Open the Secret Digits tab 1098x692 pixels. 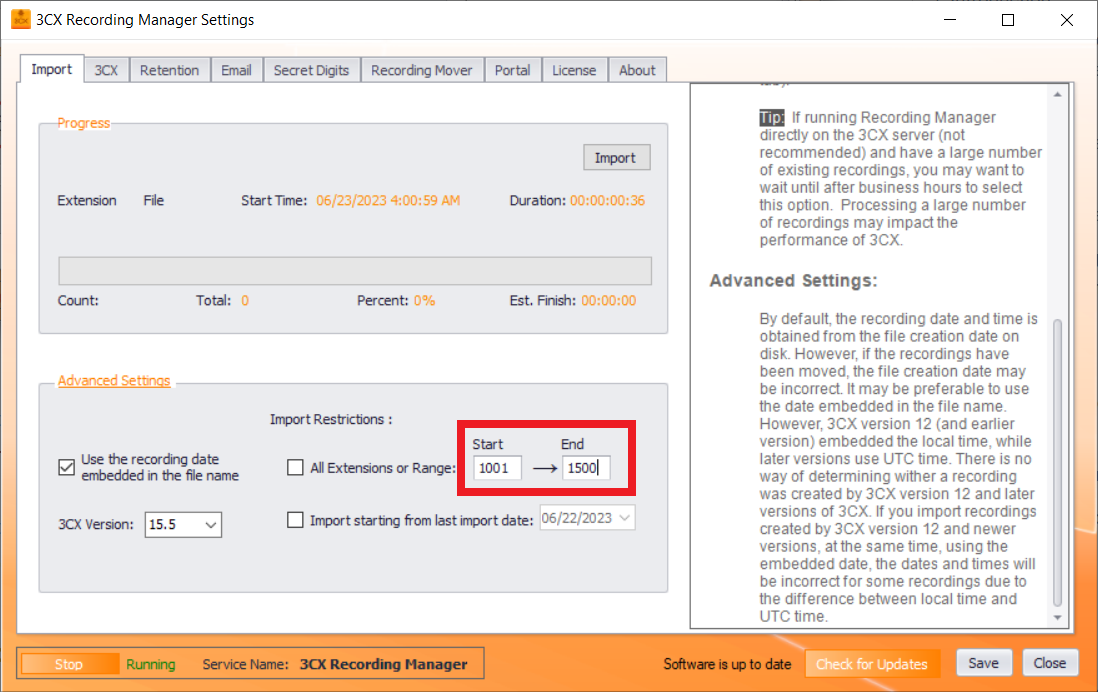click(311, 69)
